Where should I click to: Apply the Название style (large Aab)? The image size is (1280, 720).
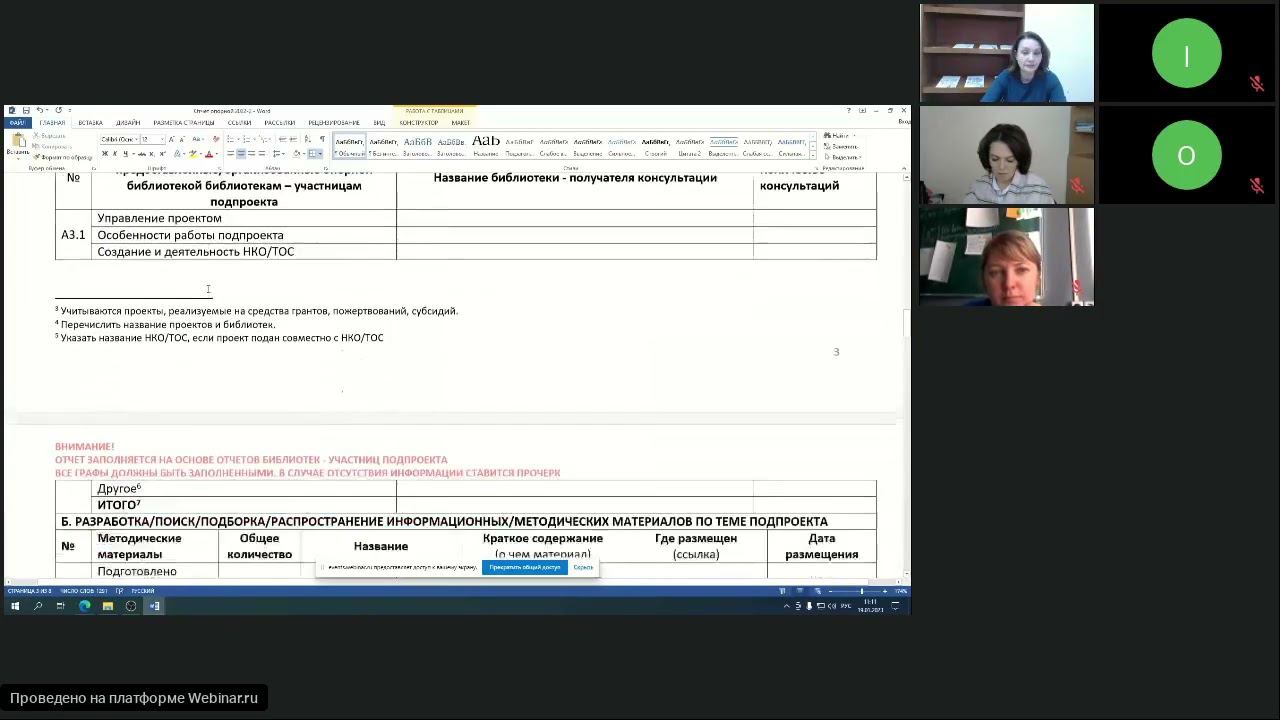click(x=486, y=145)
